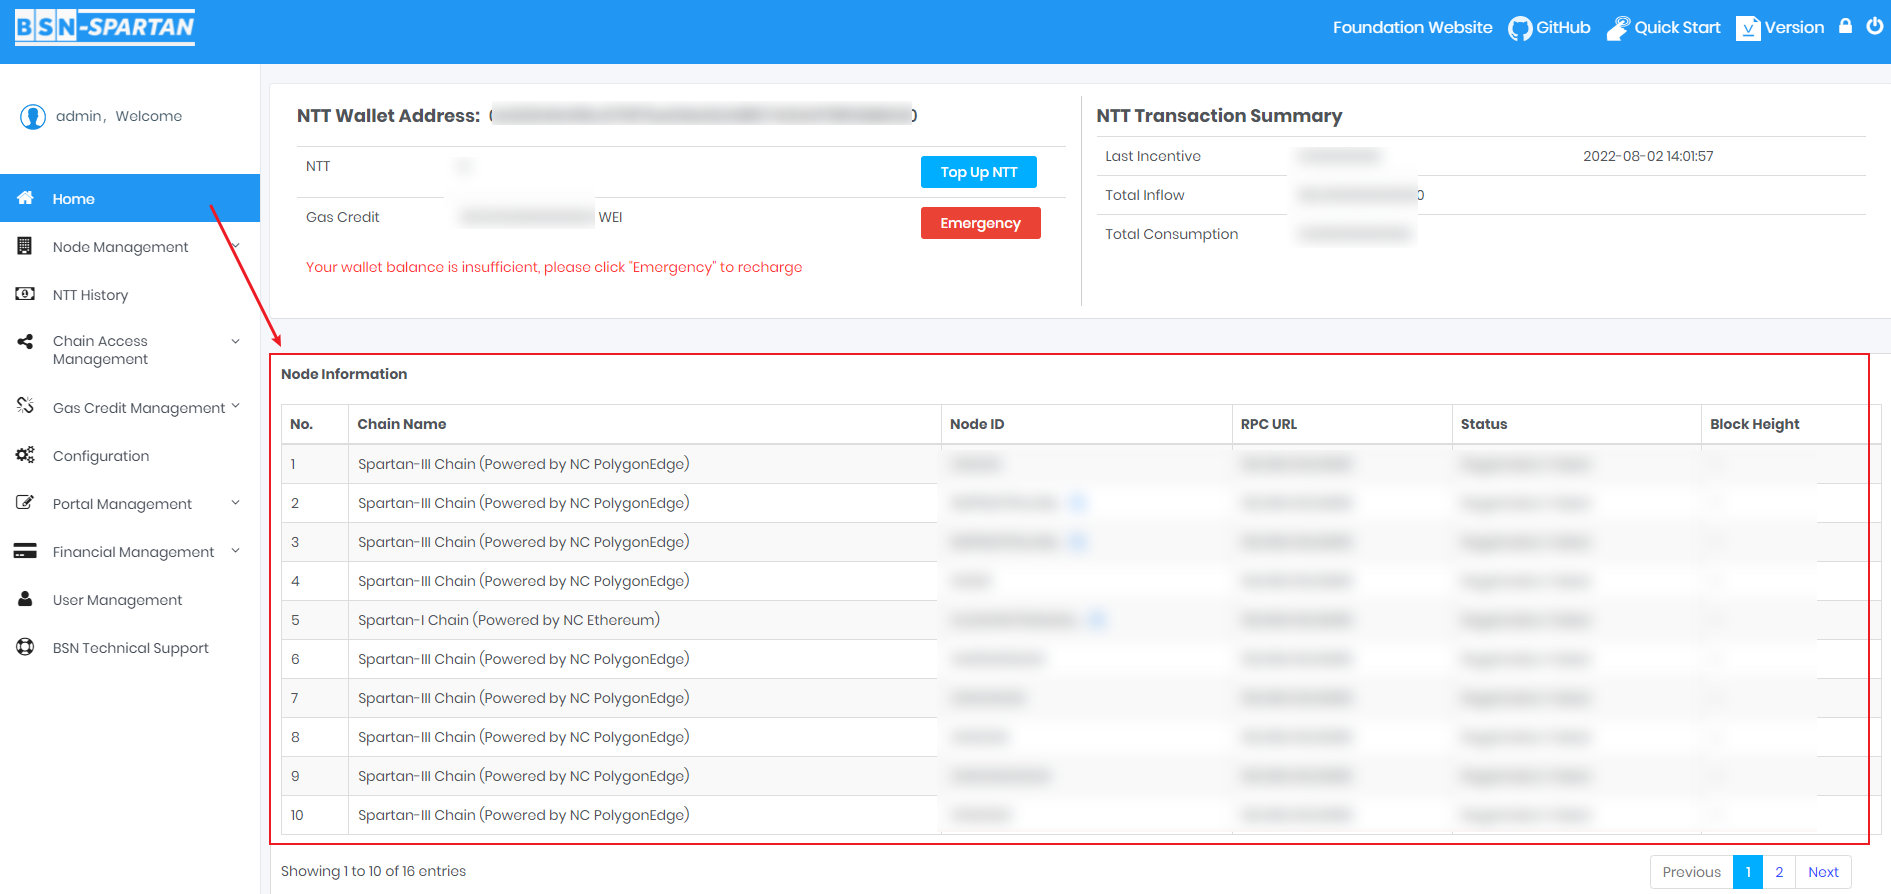Click the Next pagination button
Screen dimensions: 1891x894
click(x=1823, y=872)
